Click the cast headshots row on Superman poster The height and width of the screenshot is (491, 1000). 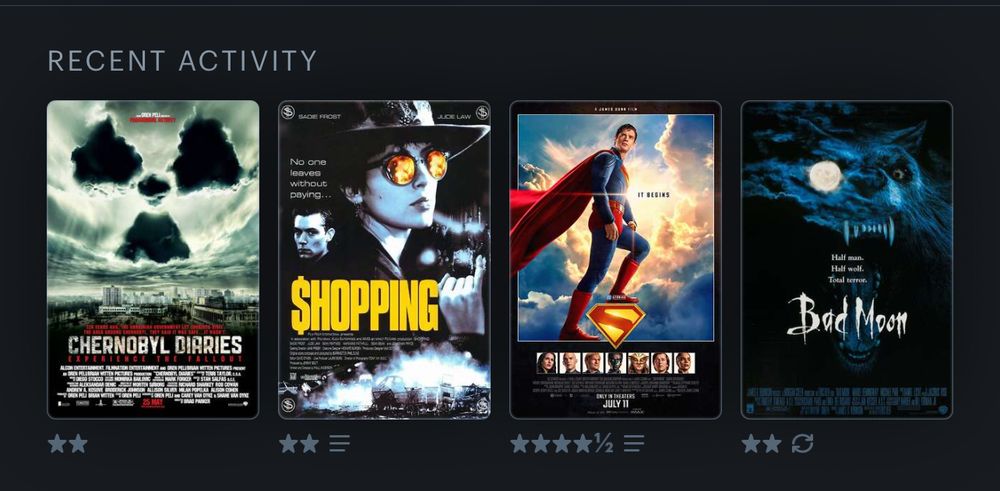point(615,362)
